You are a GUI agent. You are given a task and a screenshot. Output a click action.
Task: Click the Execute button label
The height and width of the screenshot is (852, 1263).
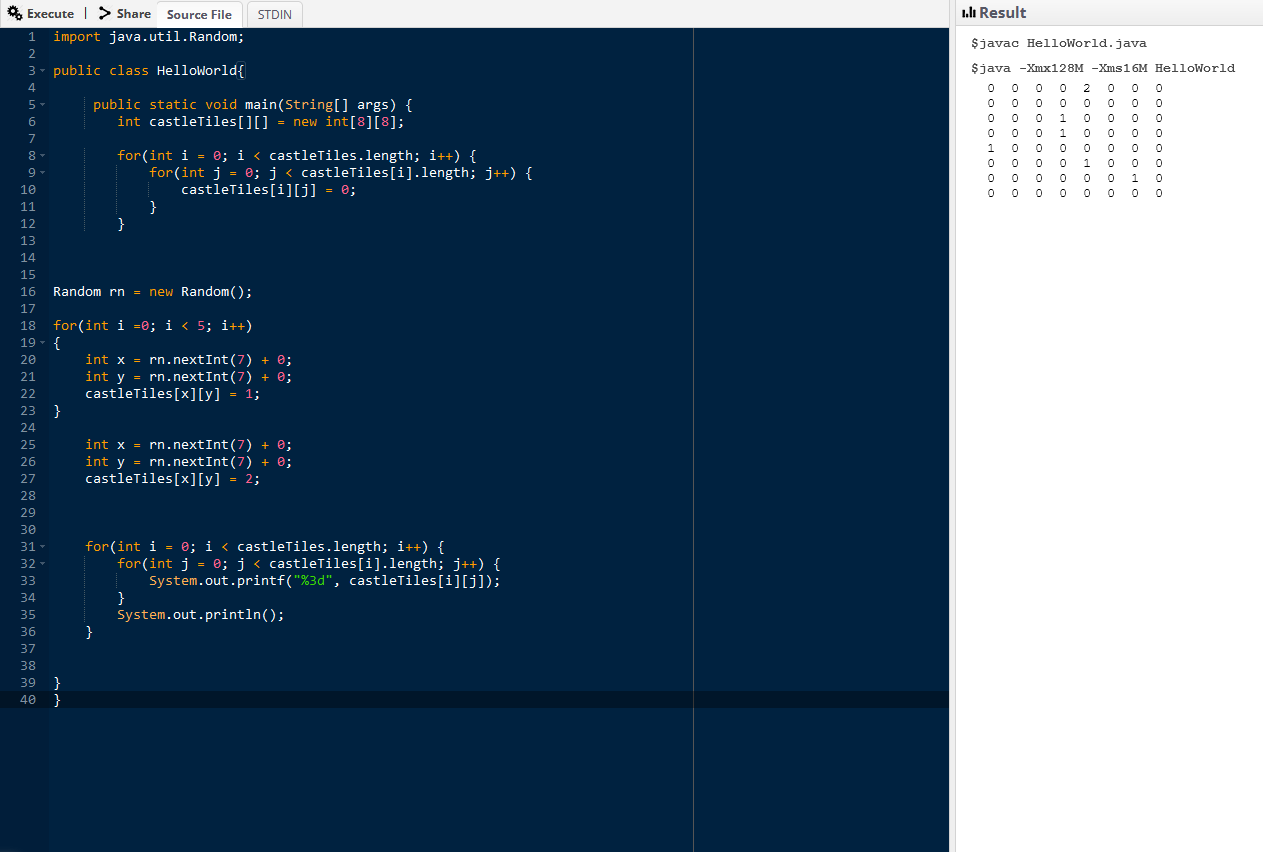(50, 14)
